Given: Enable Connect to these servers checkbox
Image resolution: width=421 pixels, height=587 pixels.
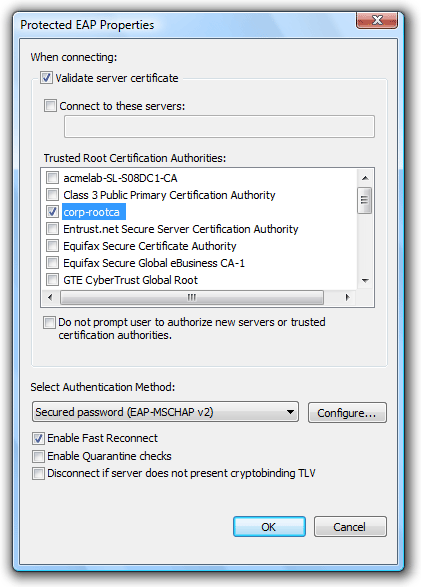Looking at the screenshot, I should point(50,106).
